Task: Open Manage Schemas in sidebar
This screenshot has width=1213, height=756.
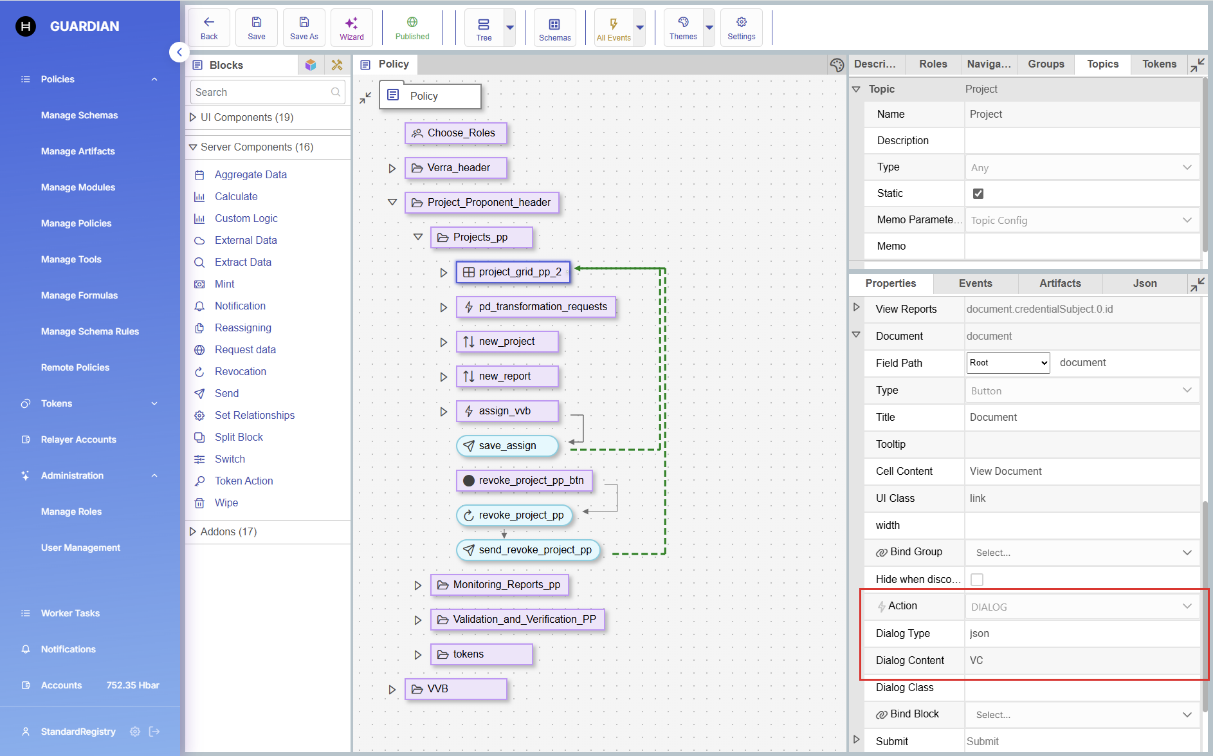Action: 79,115
